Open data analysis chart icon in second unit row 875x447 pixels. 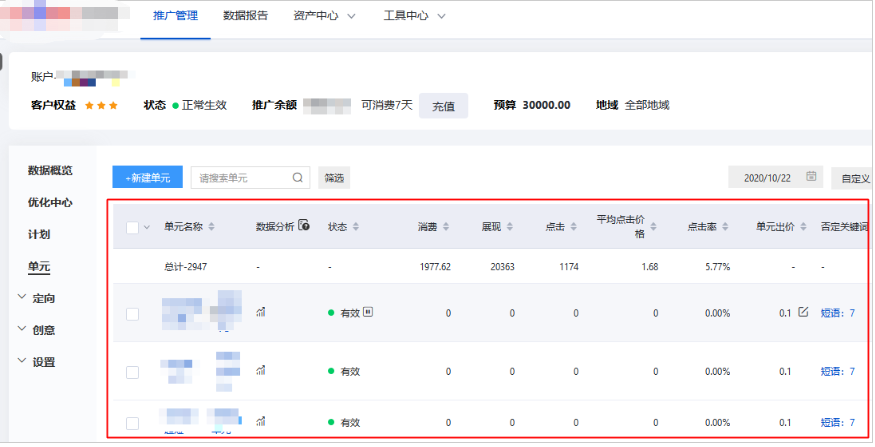coord(261,370)
